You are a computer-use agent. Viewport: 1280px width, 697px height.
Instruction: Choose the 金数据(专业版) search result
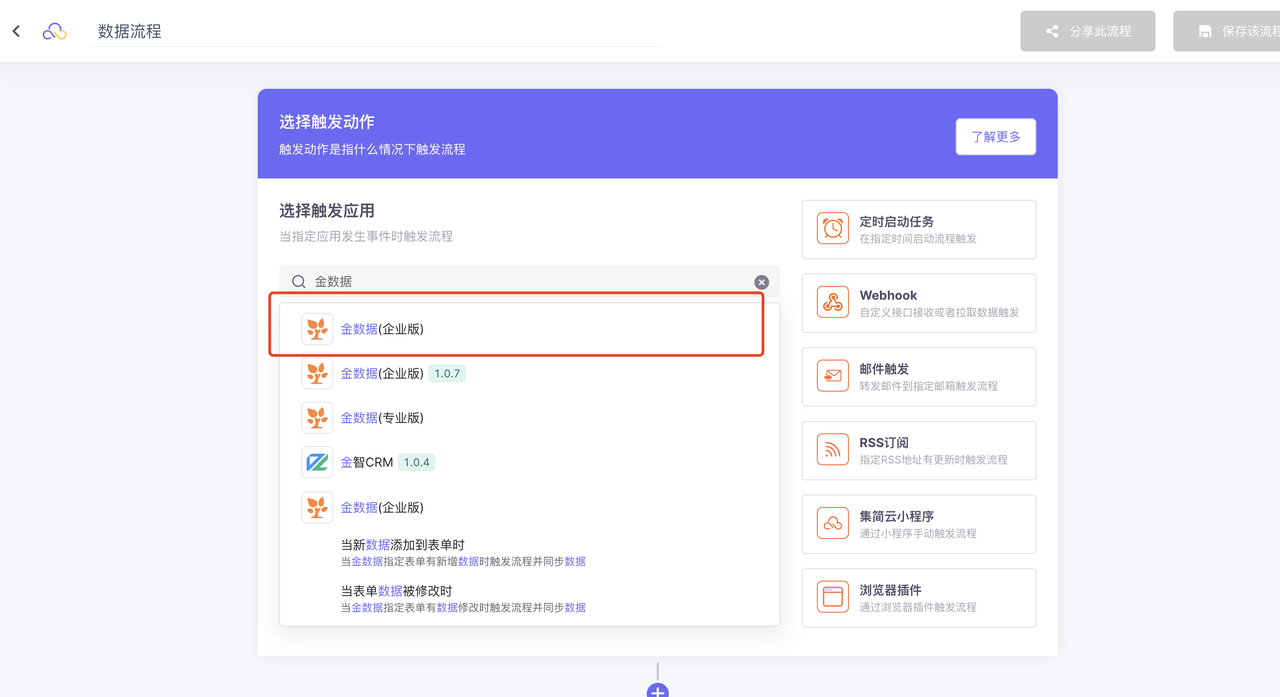click(529, 418)
